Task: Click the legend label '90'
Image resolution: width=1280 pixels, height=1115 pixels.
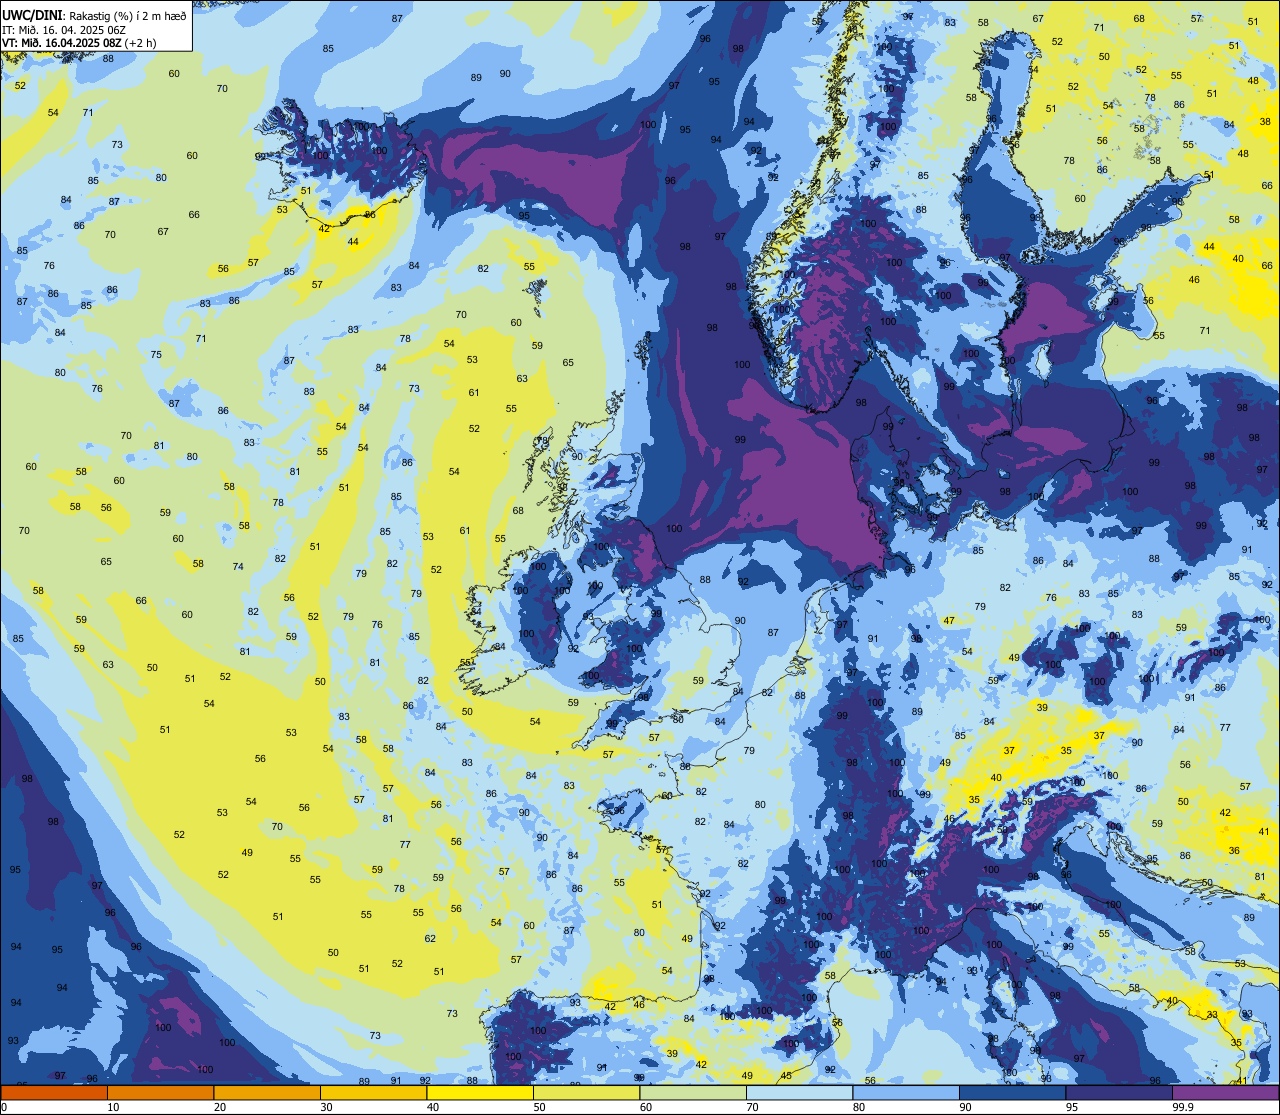Action: click(965, 1107)
